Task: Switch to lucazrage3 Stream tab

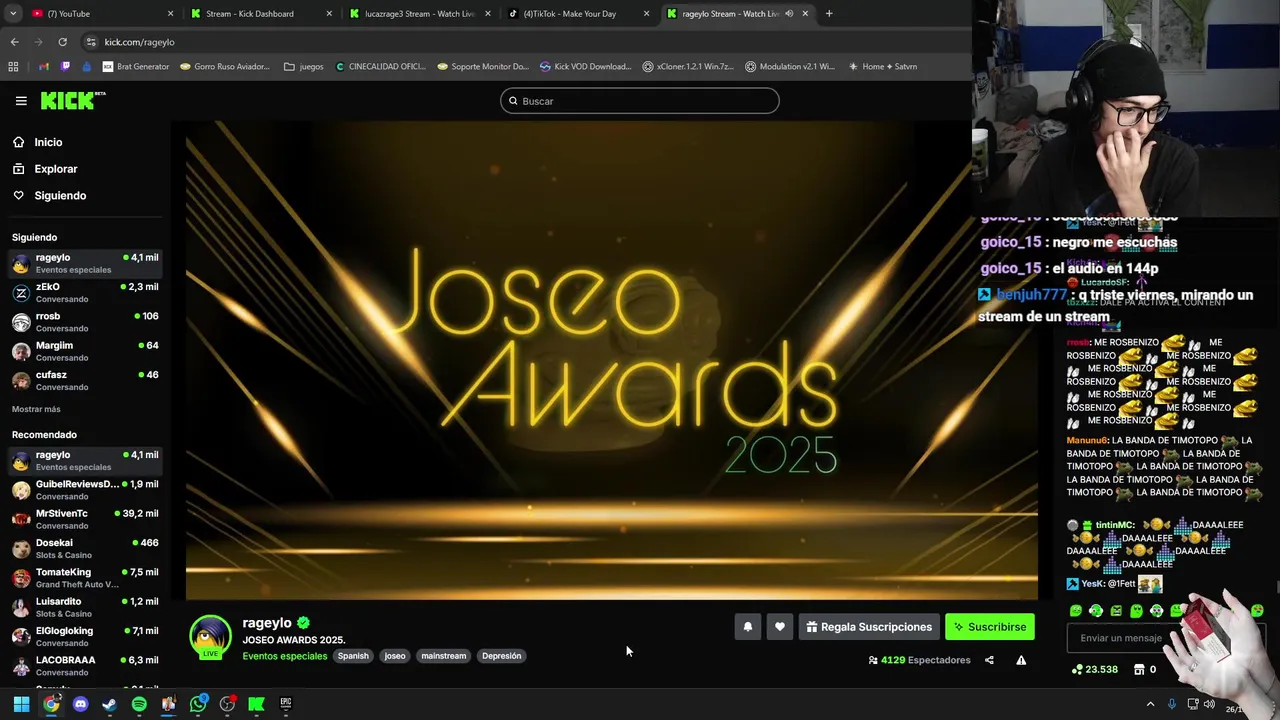Action: [x=420, y=14]
